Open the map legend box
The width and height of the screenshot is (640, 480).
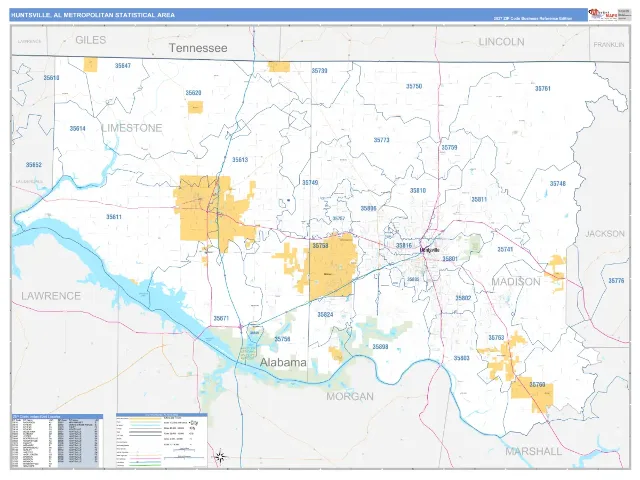point(162,441)
